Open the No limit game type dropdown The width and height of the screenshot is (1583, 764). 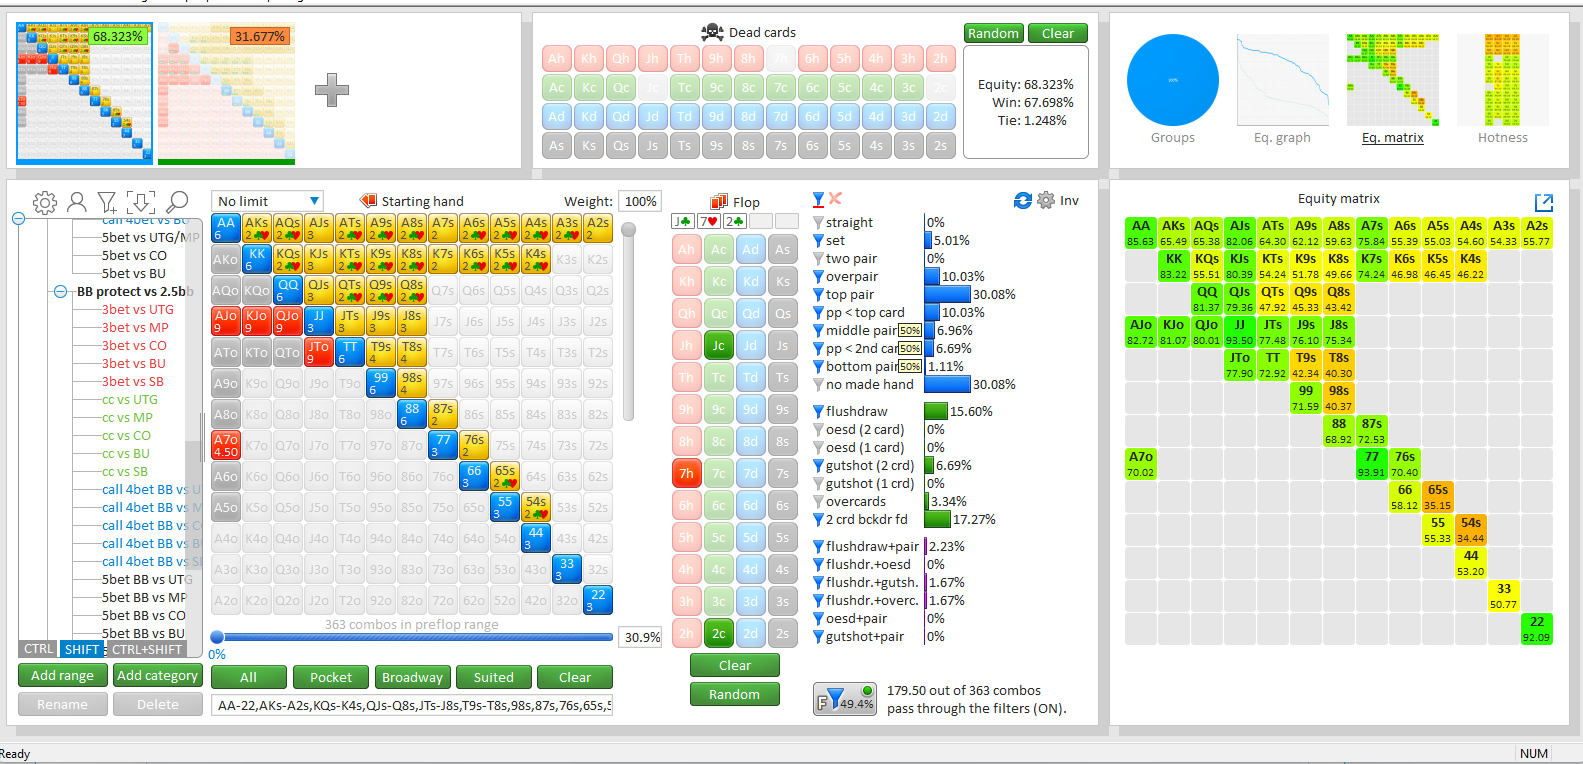click(x=267, y=201)
